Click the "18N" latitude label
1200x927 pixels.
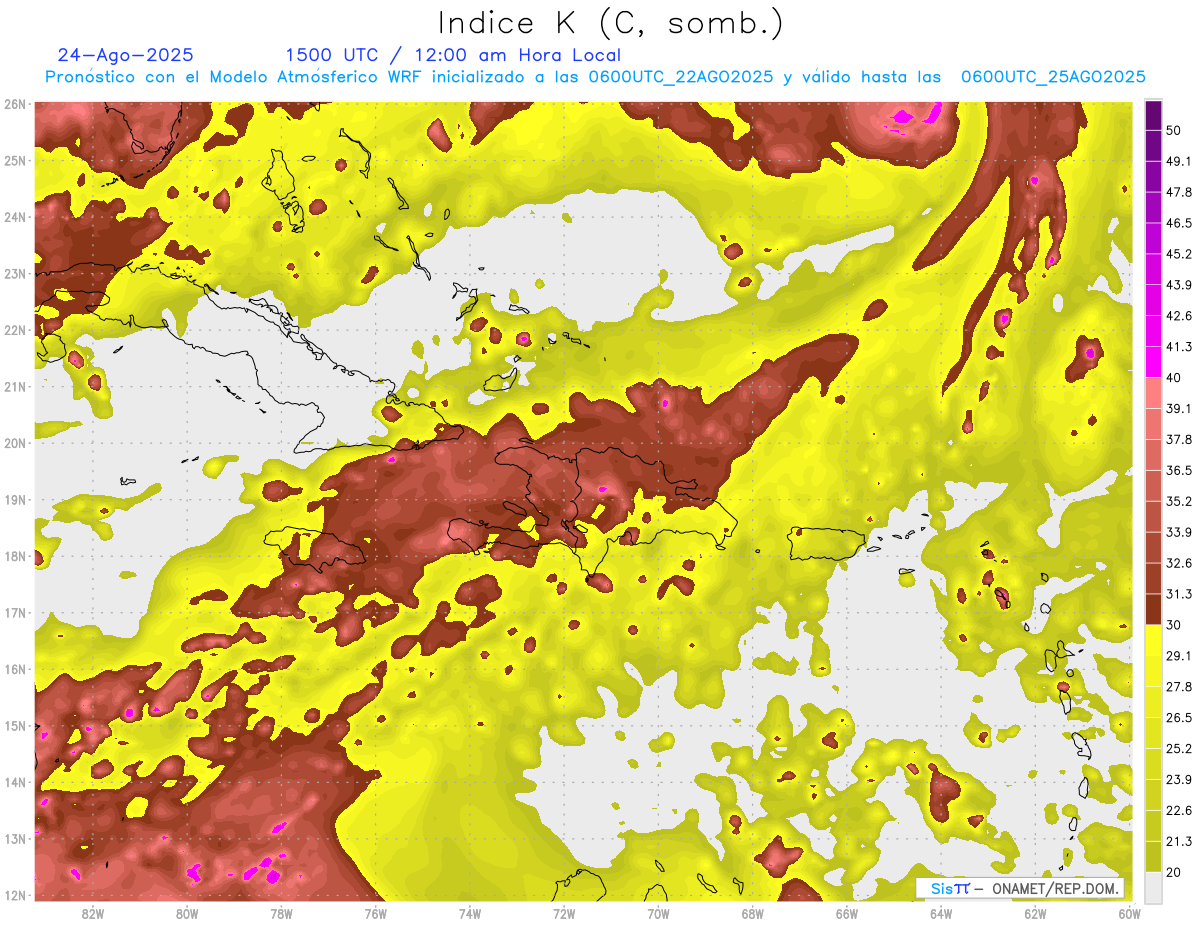(14, 556)
